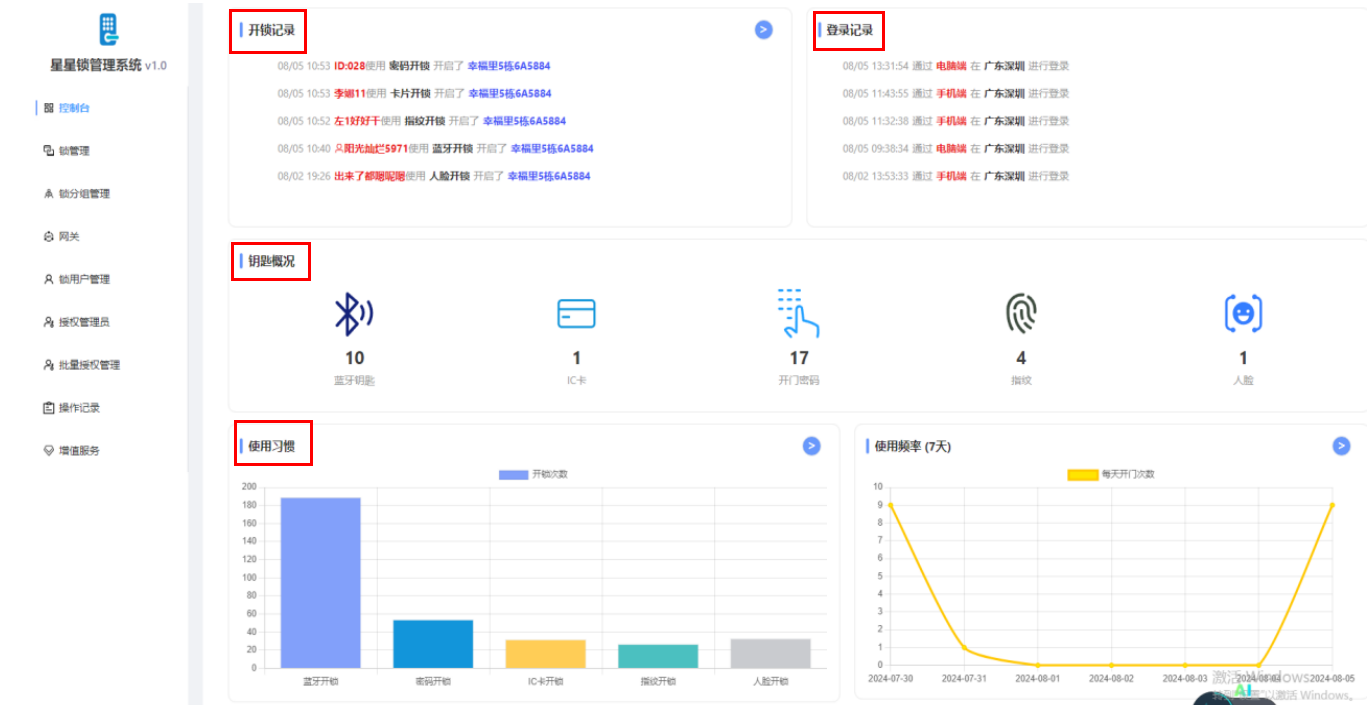Click the Bluetooth key (蓝牙钥匙) icon
1370x705 pixels.
click(x=353, y=315)
